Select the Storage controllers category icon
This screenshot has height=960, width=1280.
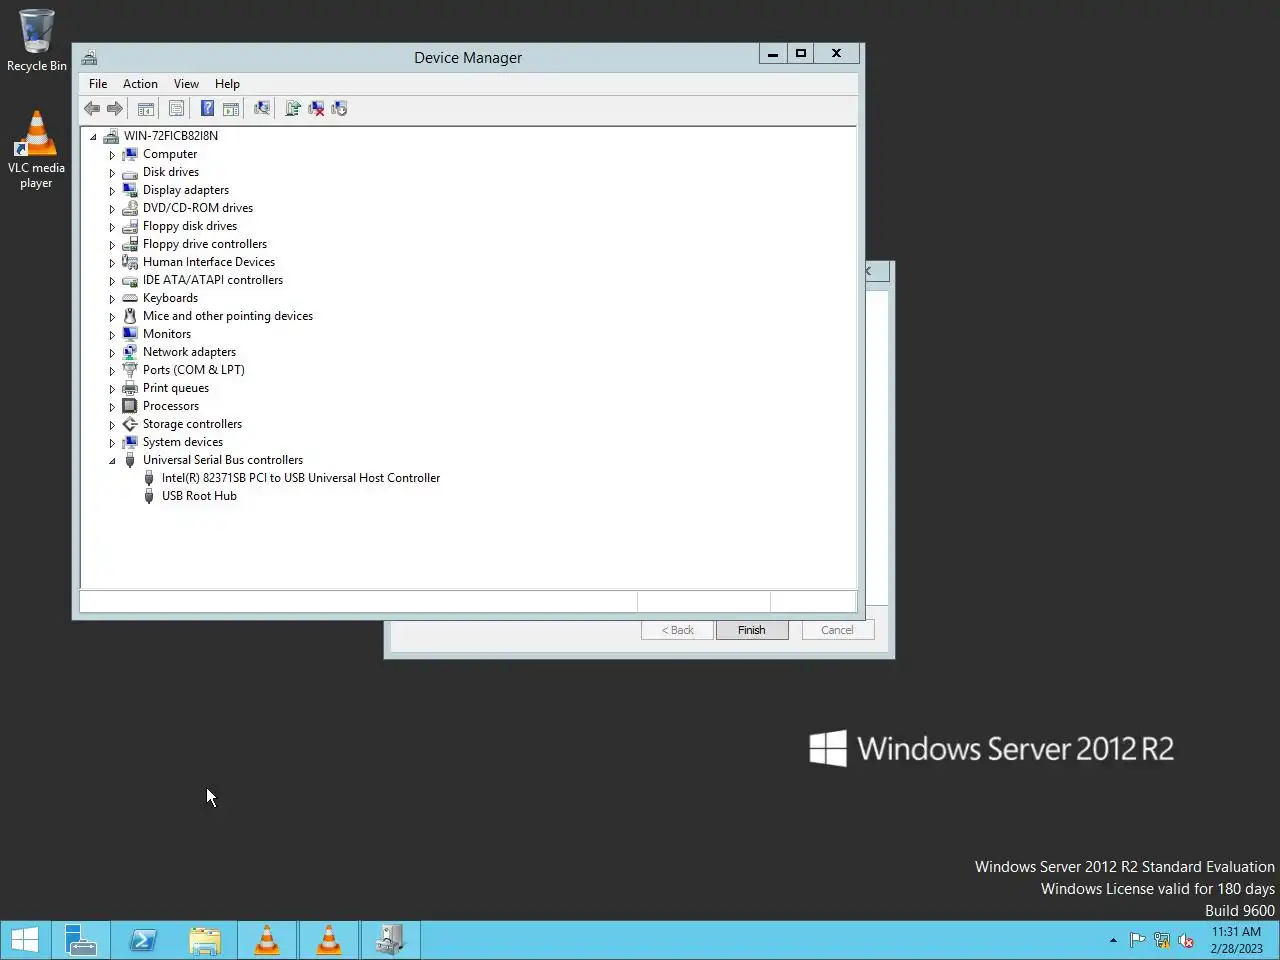130,424
